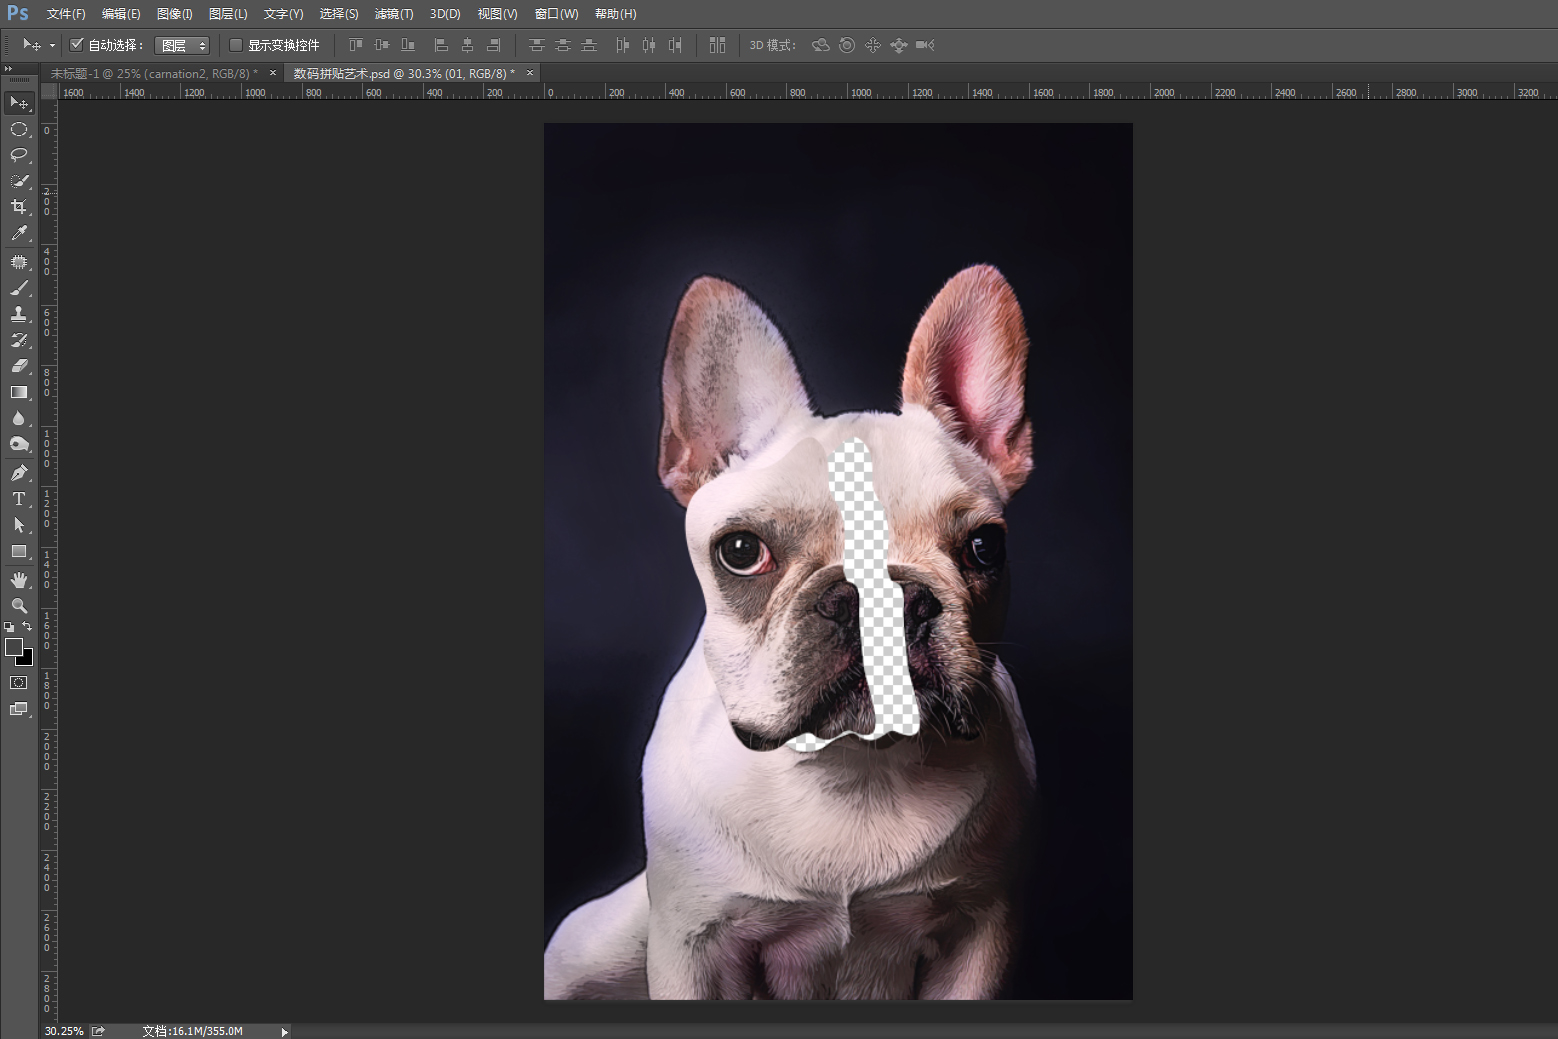Click the 文档:16.1M/355.0M status text
Image resolution: width=1558 pixels, height=1039 pixels.
pos(193,1031)
